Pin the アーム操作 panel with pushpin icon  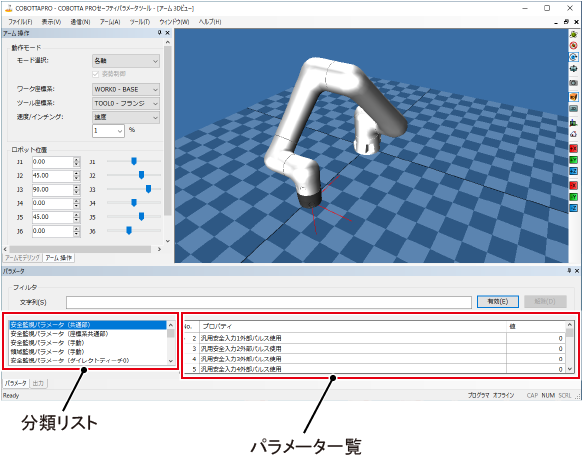coord(160,33)
